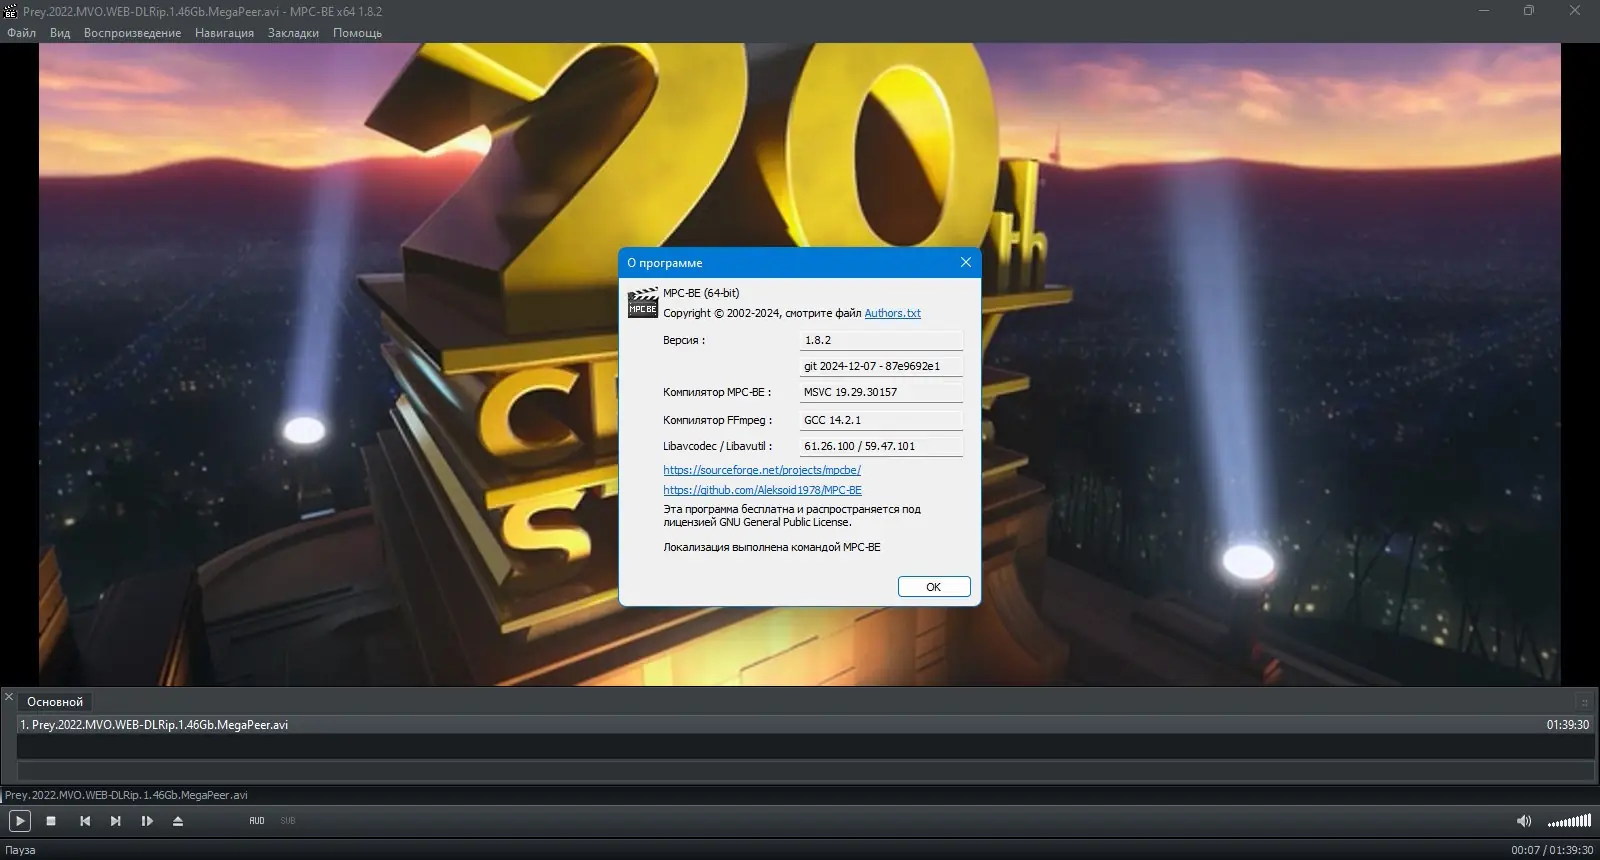Click the Libavcodec version field 61.26.100 / 59.47.101
This screenshot has height=860, width=1600.
881,446
